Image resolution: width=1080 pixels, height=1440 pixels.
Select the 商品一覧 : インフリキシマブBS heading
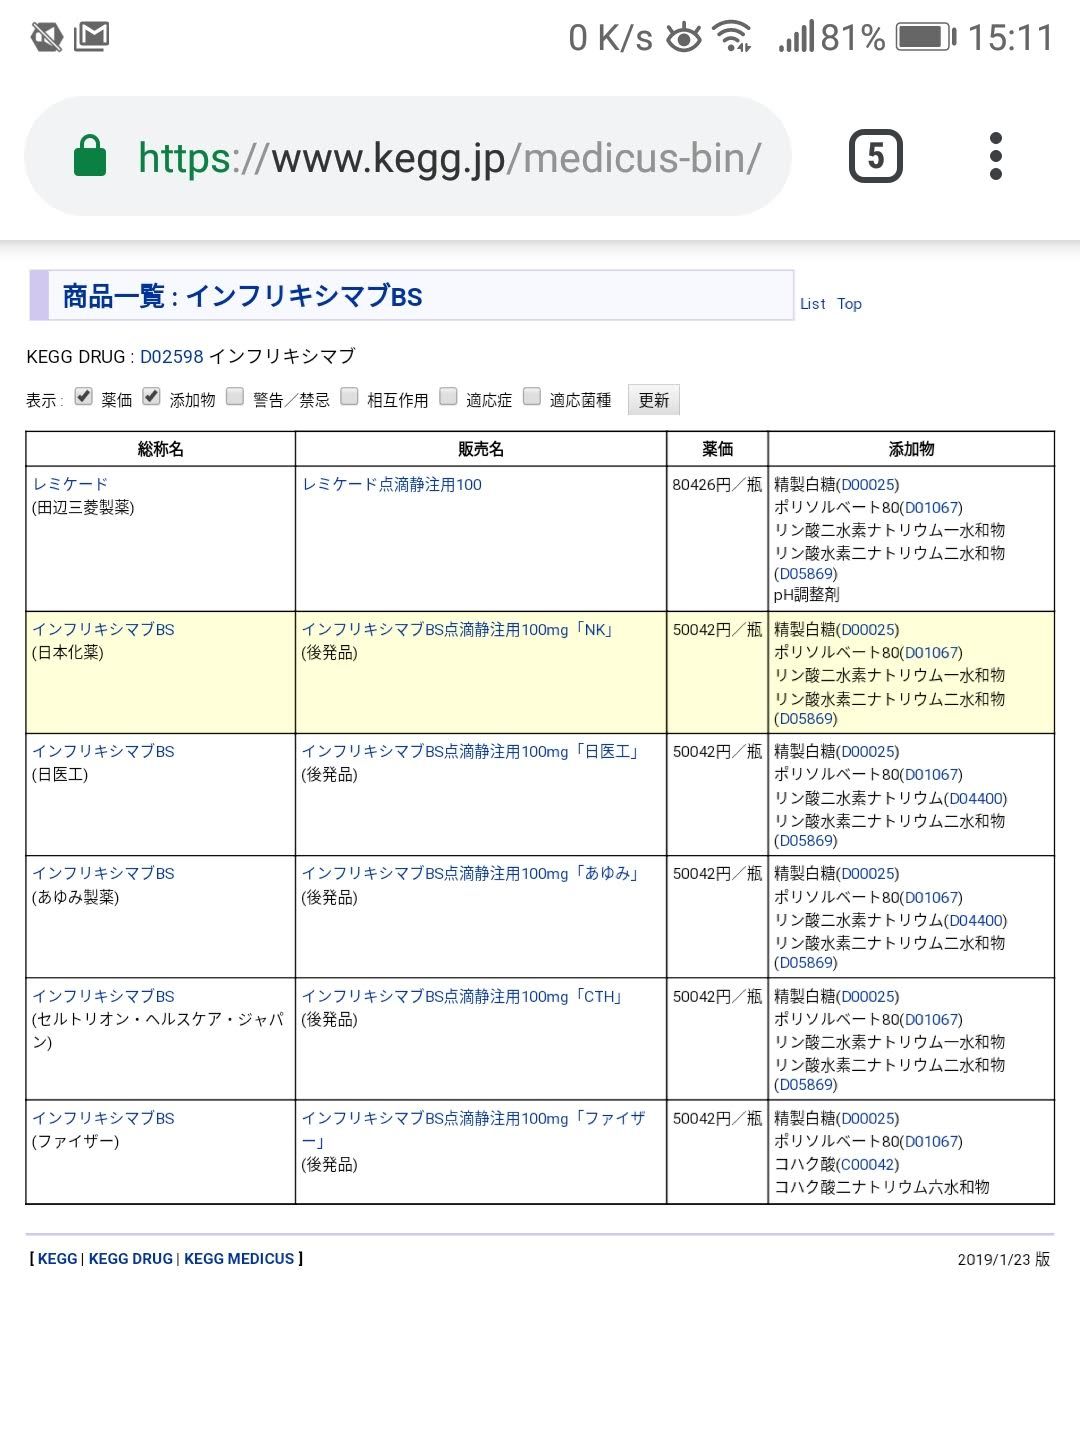click(242, 296)
